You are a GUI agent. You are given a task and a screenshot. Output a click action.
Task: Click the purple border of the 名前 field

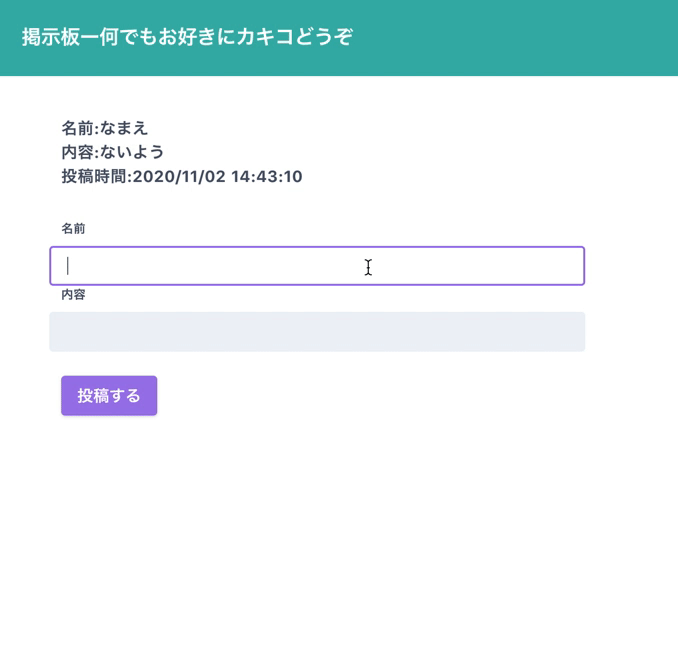click(x=317, y=247)
